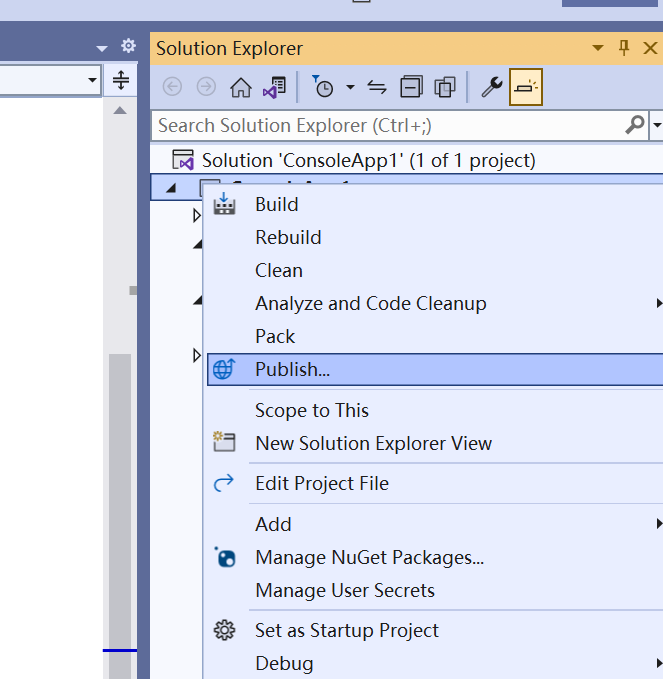Collapse all items in Solution Explorer

(x=411, y=87)
